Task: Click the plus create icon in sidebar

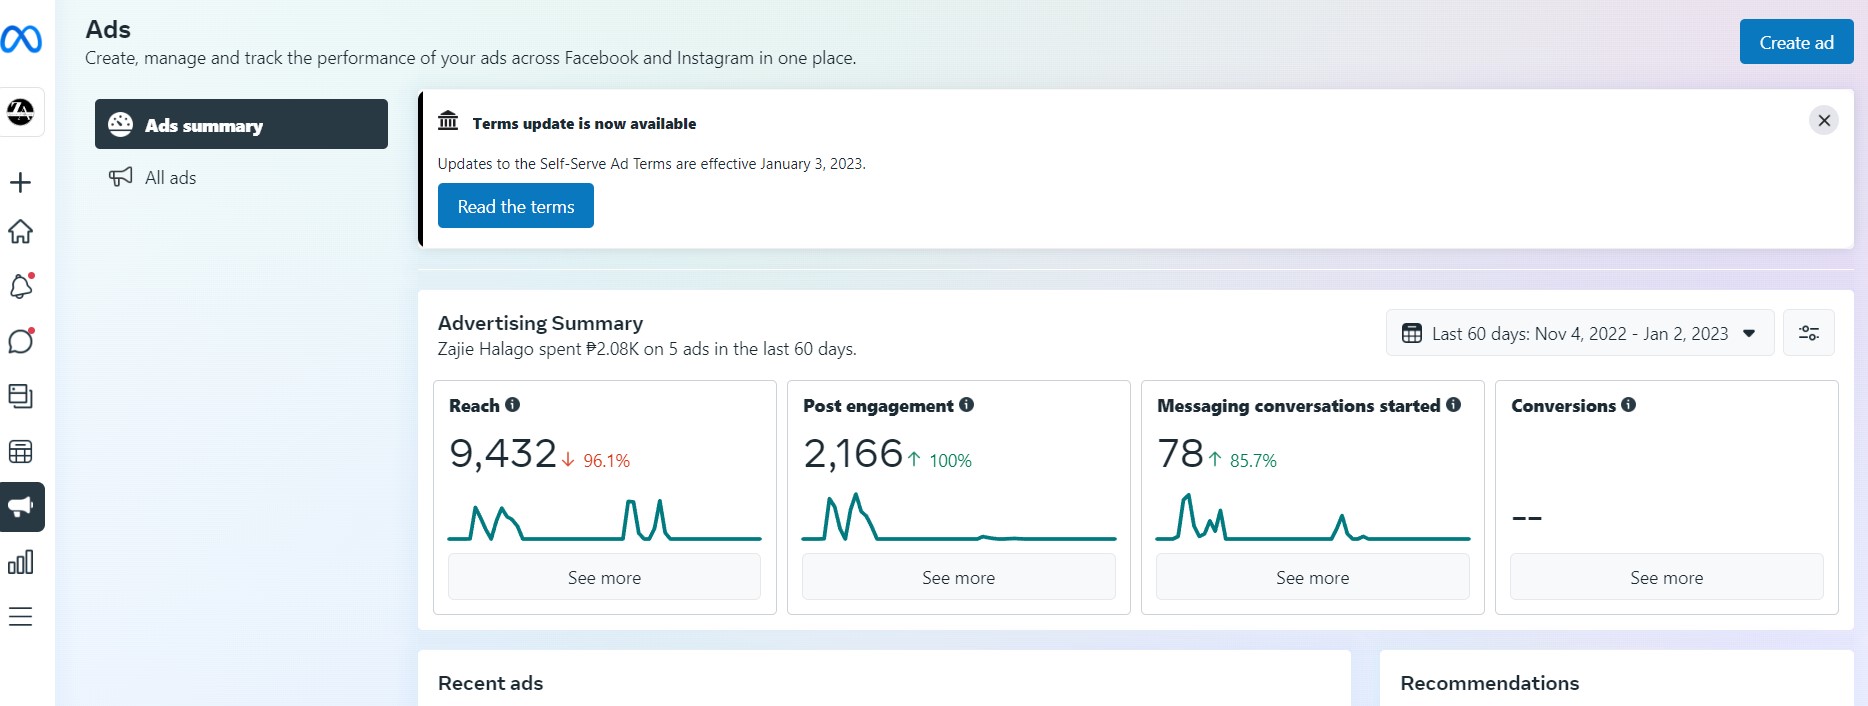Action: click(x=20, y=182)
